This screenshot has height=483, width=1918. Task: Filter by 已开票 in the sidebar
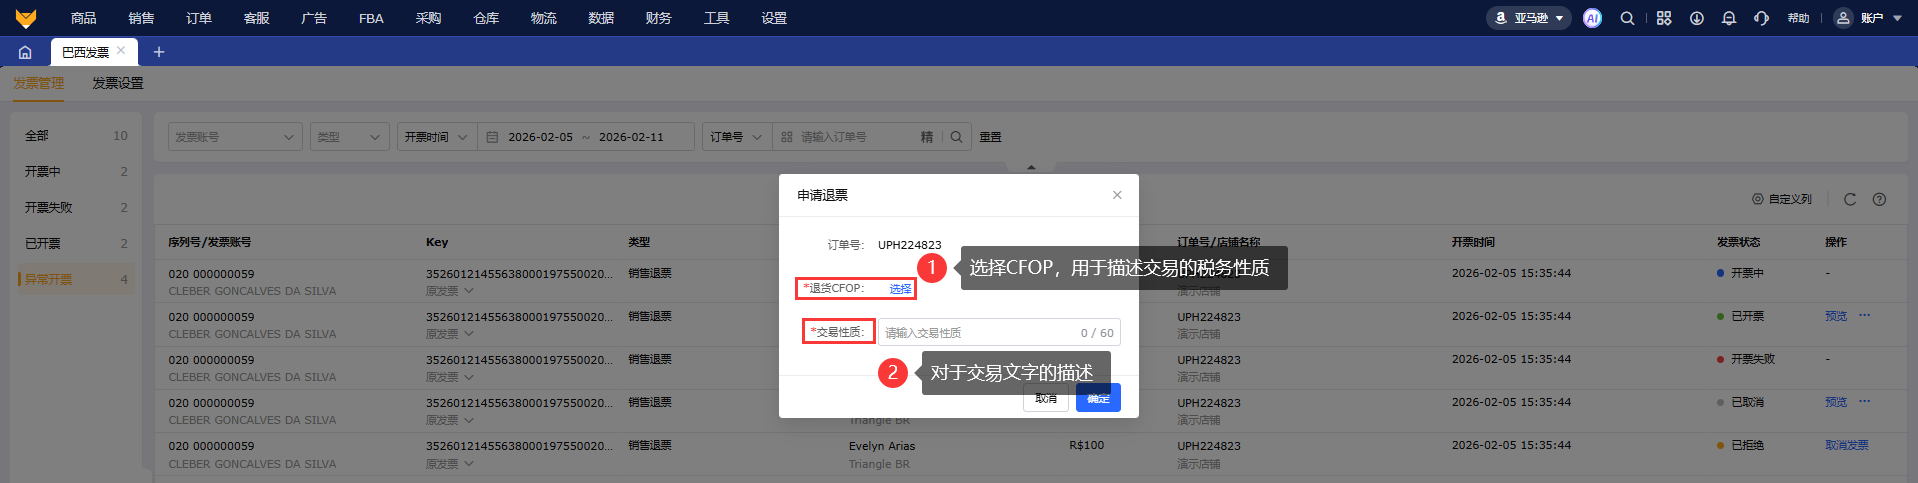click(76, 244)
